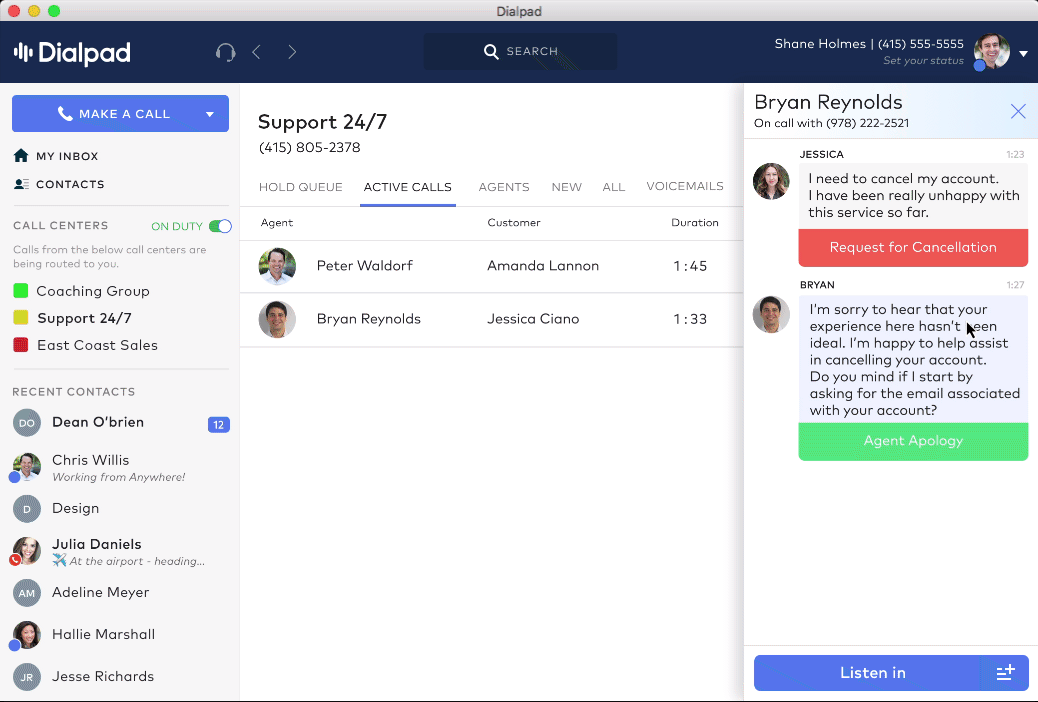Open Julia Daniels contact avatar
Viewport: 1038px width, 702px height.
pos(26,551)
